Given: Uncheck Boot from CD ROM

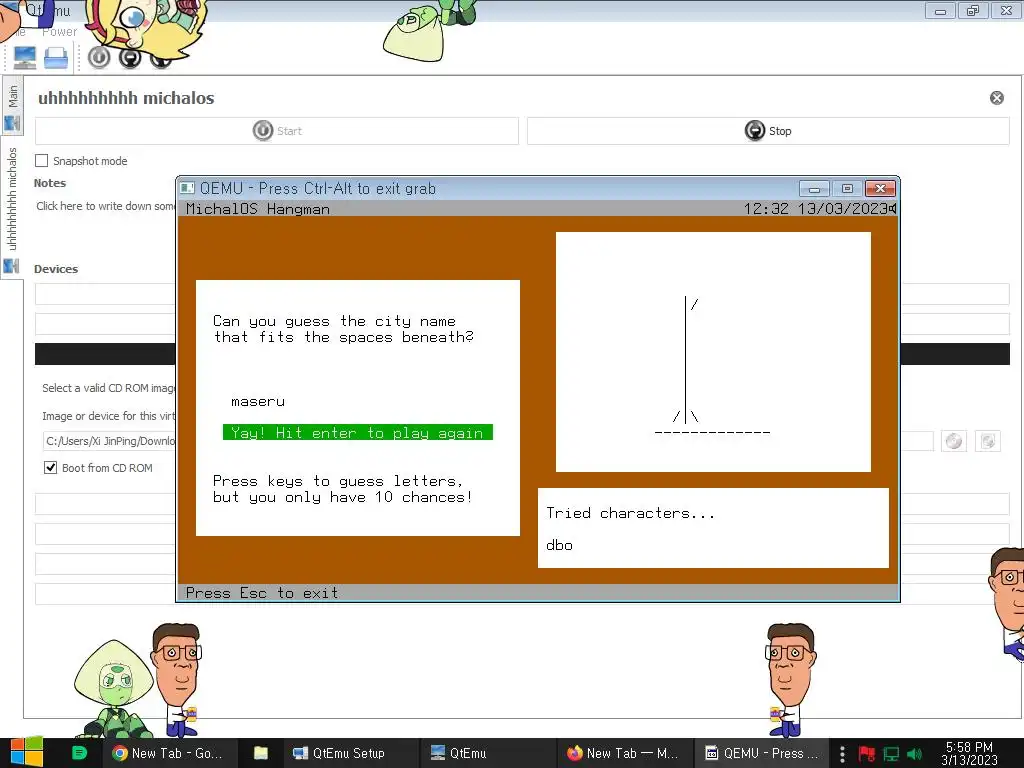Looking at the screenshot, I should click(x=50, y=468).
